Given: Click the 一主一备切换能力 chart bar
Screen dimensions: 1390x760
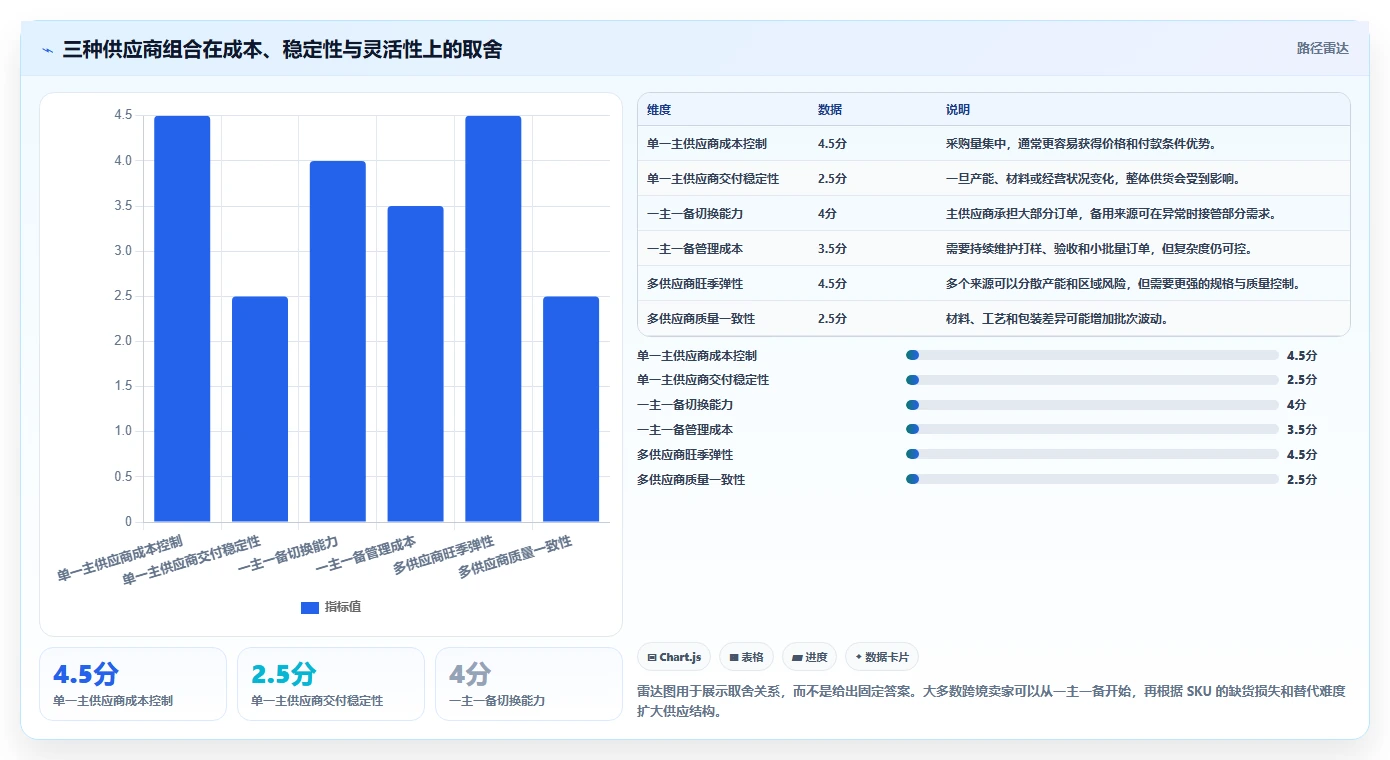Looking at the screenshot, I should tap(338, 341).
